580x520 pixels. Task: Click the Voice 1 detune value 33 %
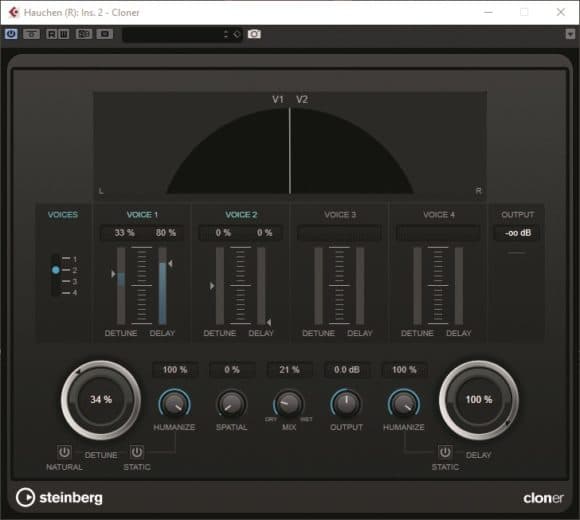(125, 233)
